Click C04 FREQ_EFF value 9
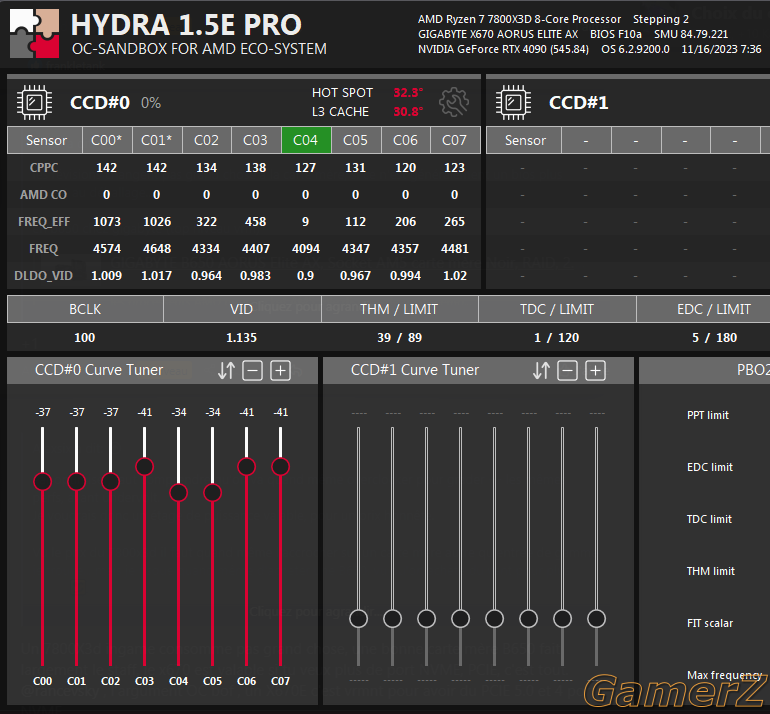Image resolution: width=770 pixels, height=714 pixels. pyautogui.click(x=305, y=222)
